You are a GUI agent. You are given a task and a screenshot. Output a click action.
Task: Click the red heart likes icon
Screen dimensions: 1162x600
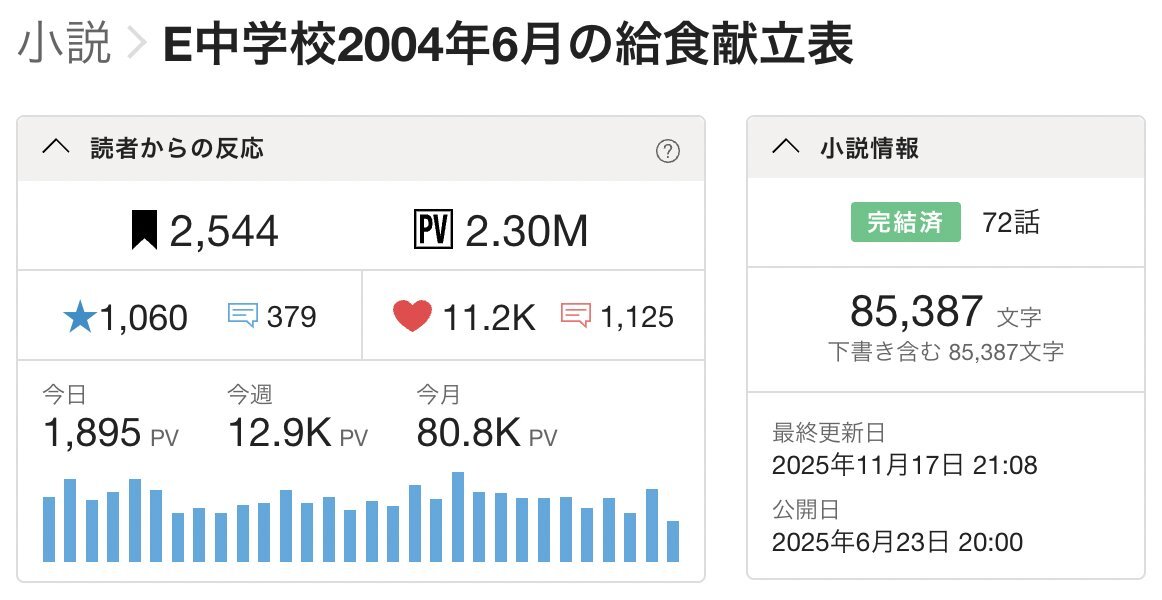point(412,317)
